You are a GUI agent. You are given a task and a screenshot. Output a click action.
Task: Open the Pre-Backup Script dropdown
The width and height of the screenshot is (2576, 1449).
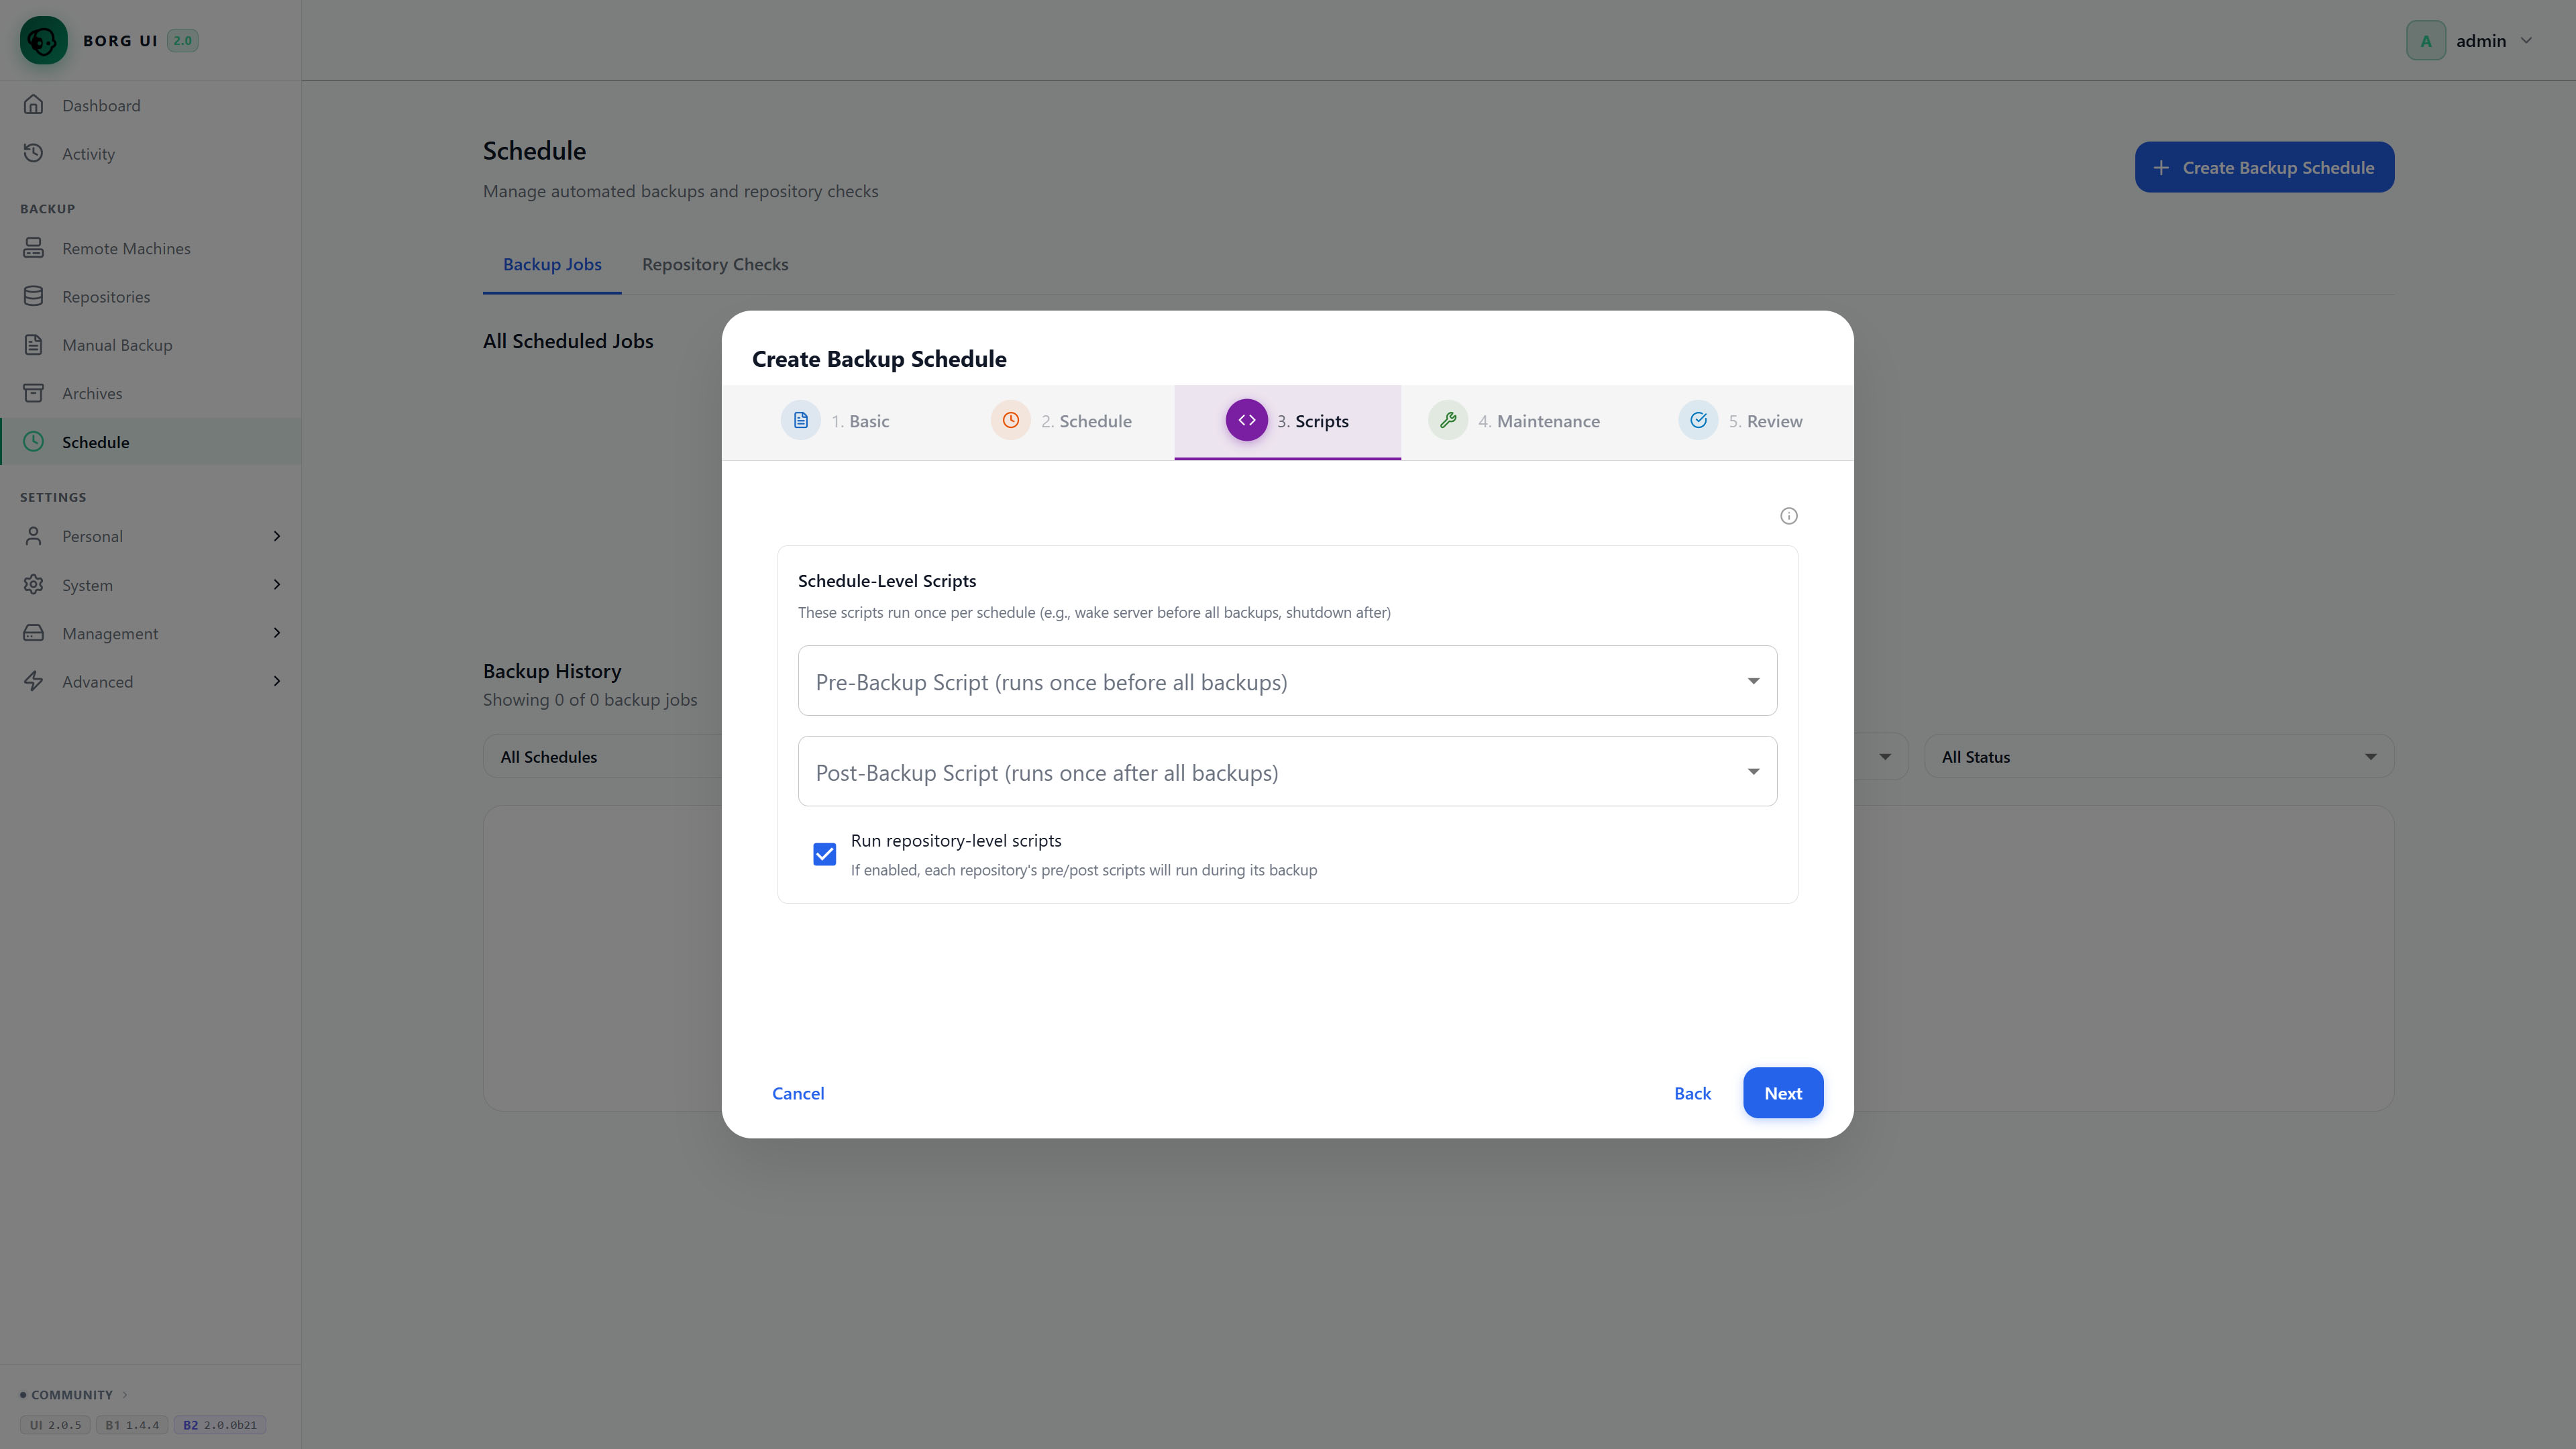[x=1287, y=681]
